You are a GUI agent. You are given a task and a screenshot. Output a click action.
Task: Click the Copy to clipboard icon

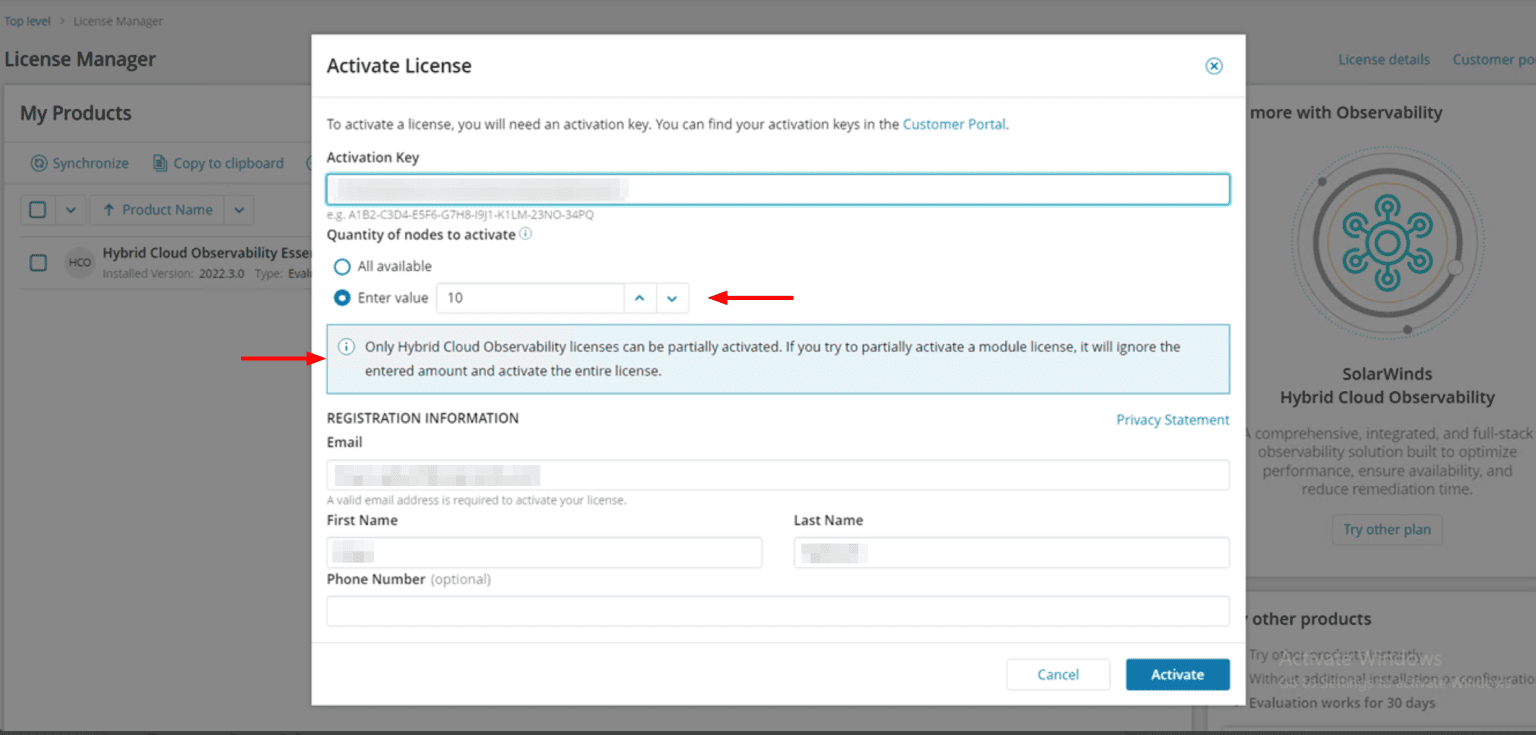coord(160,163)
